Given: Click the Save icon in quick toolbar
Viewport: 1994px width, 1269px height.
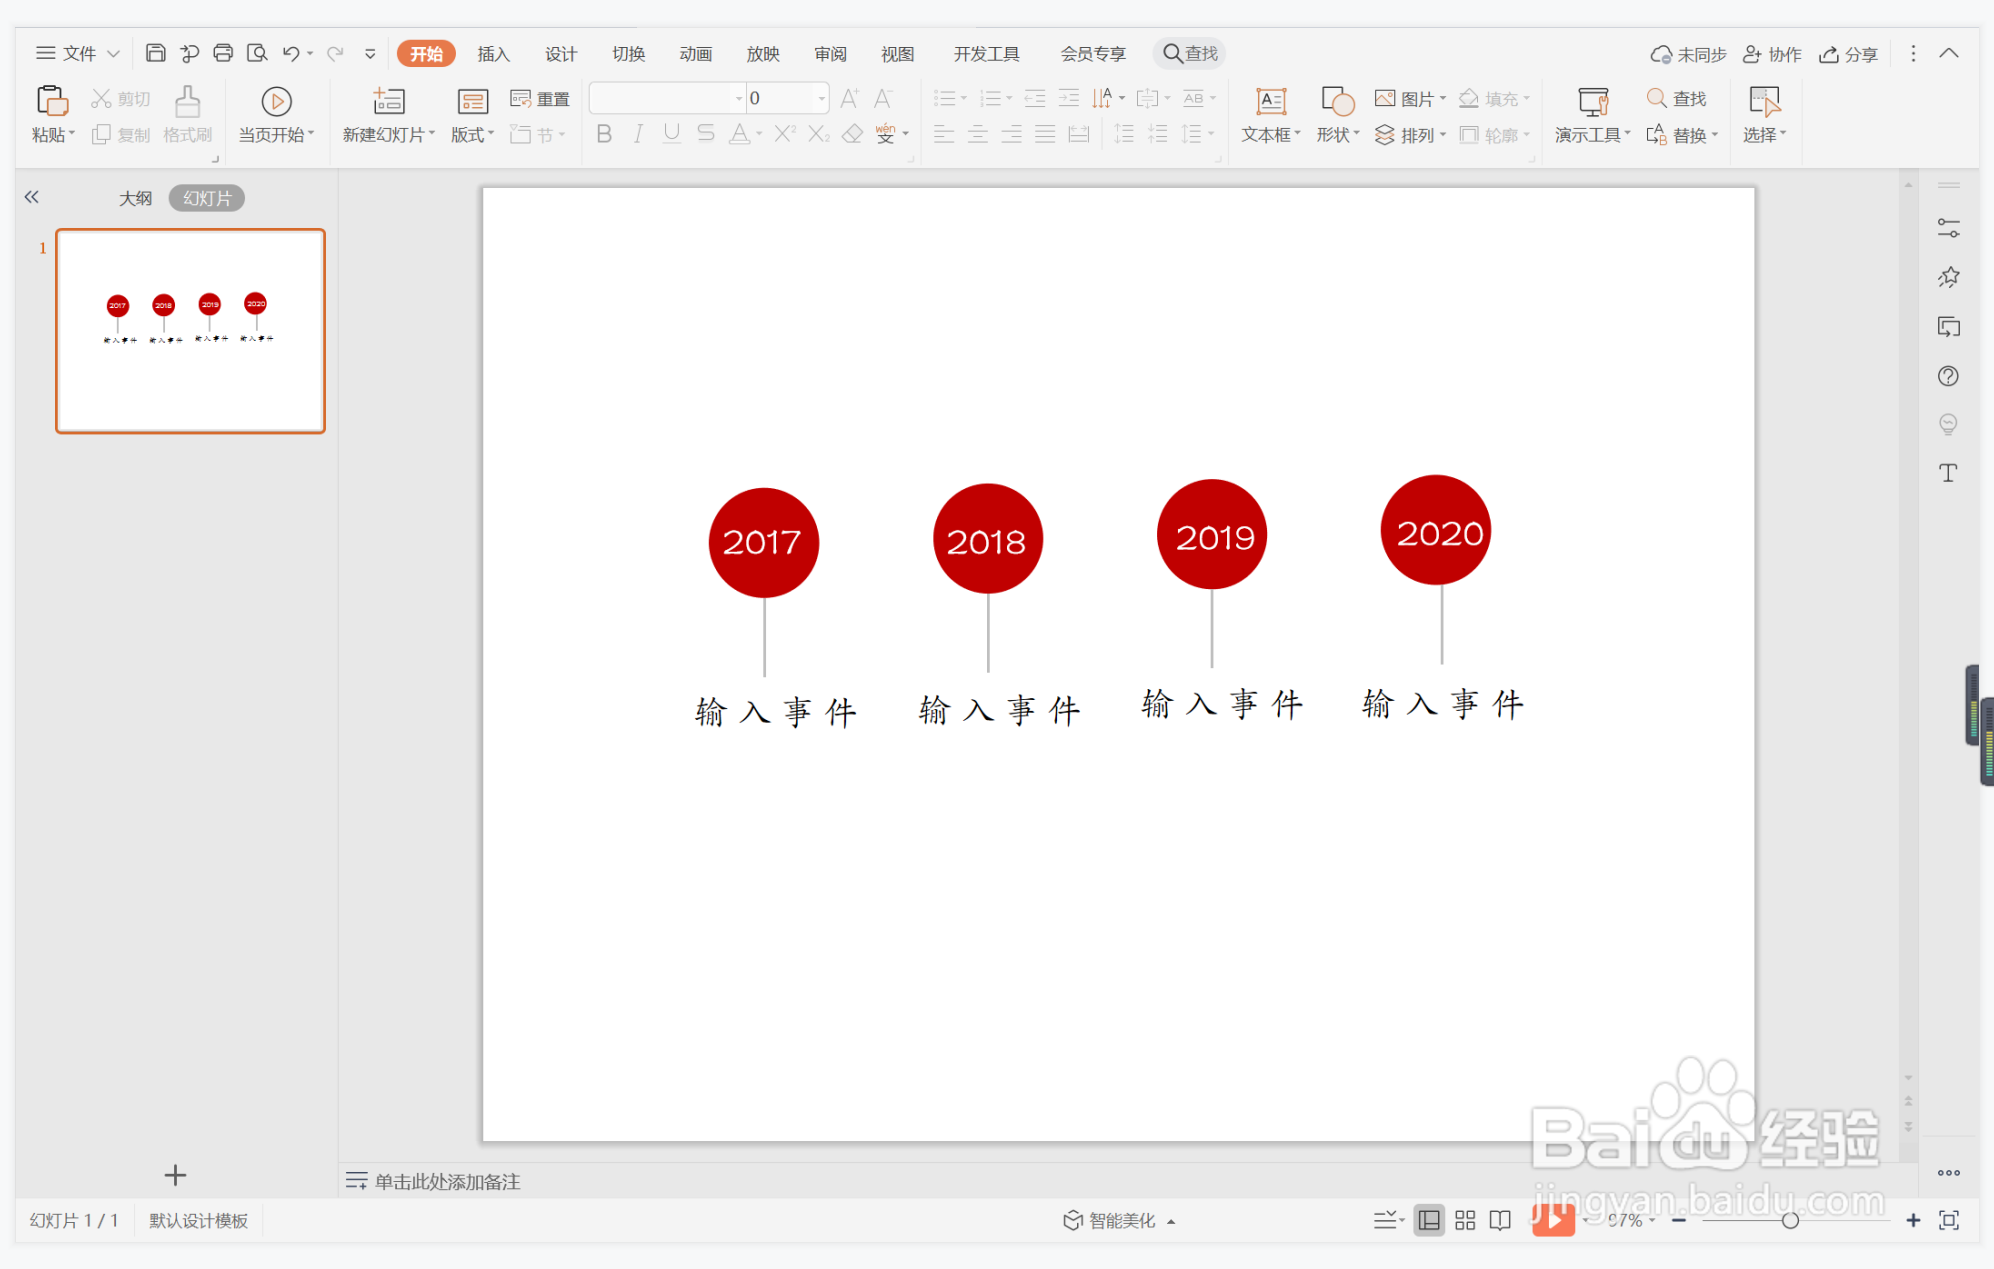Looking at the screenshot, I should [x=155, y=53].
